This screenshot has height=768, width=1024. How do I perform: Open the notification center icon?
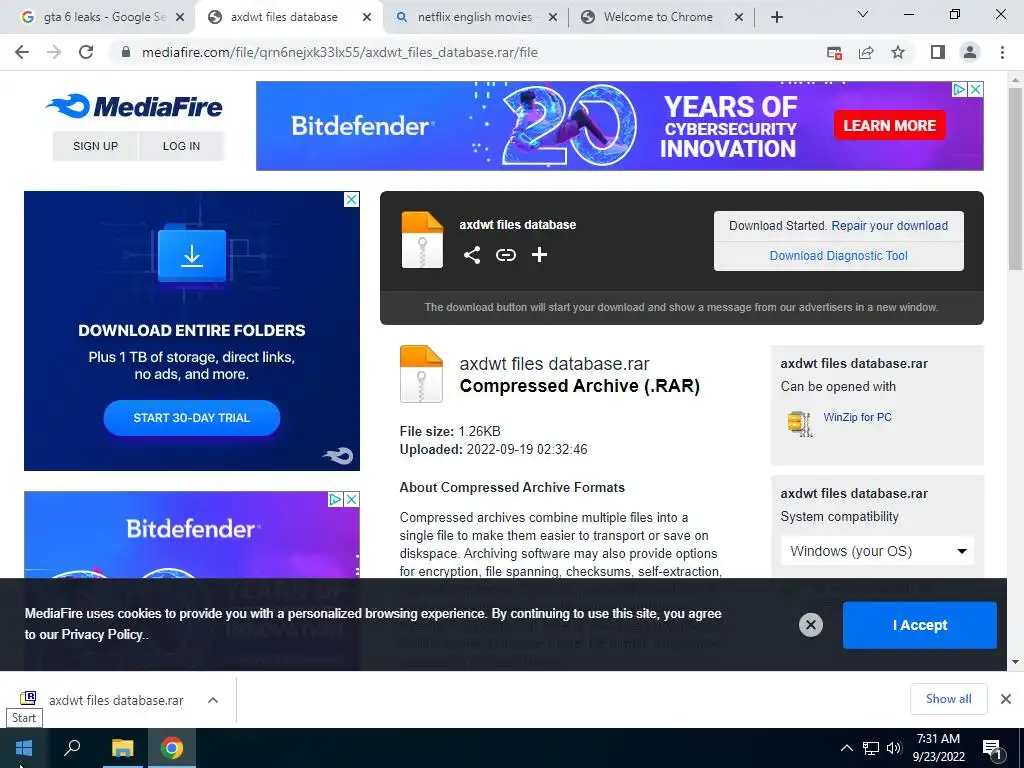[993, 749]
